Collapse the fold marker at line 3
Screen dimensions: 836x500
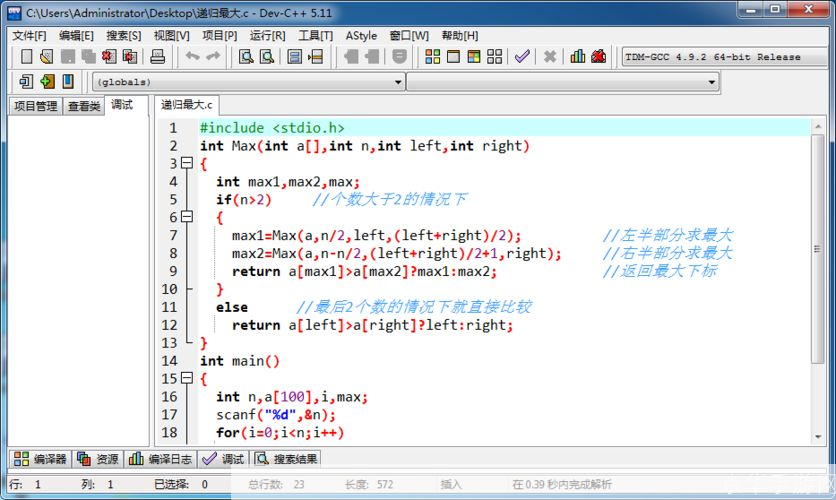point(187,163)
